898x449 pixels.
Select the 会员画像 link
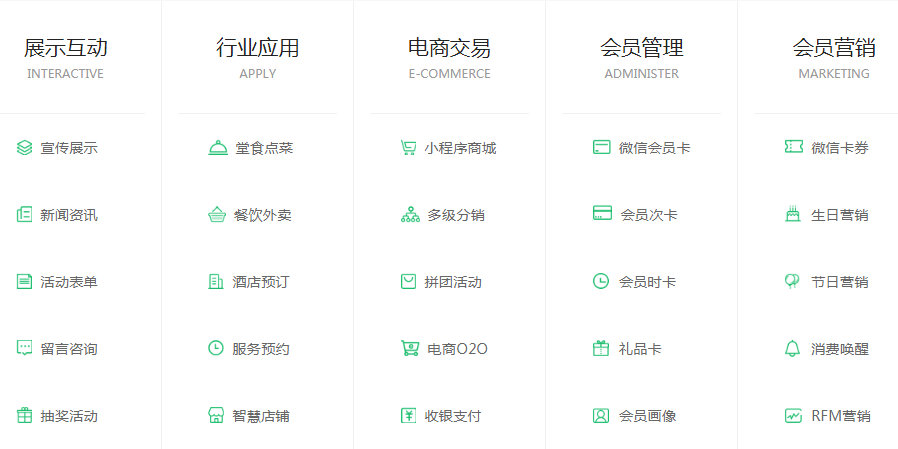tap(647, 416)
